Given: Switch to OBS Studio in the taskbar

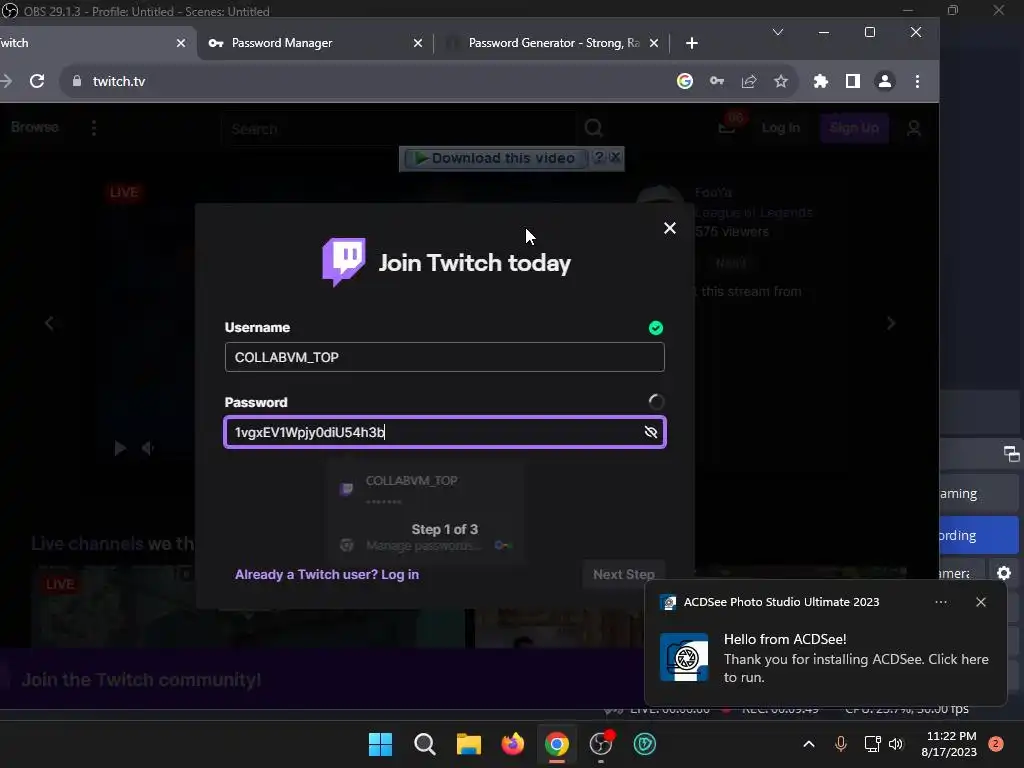Looking at the screenshot, I should pyautogui.click(x=601, y=744).
